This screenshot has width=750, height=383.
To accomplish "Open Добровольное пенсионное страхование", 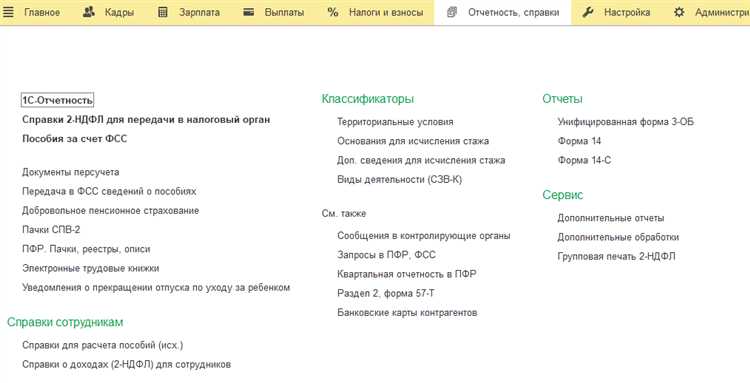I will pyautogui.click(x=110, y=211).
